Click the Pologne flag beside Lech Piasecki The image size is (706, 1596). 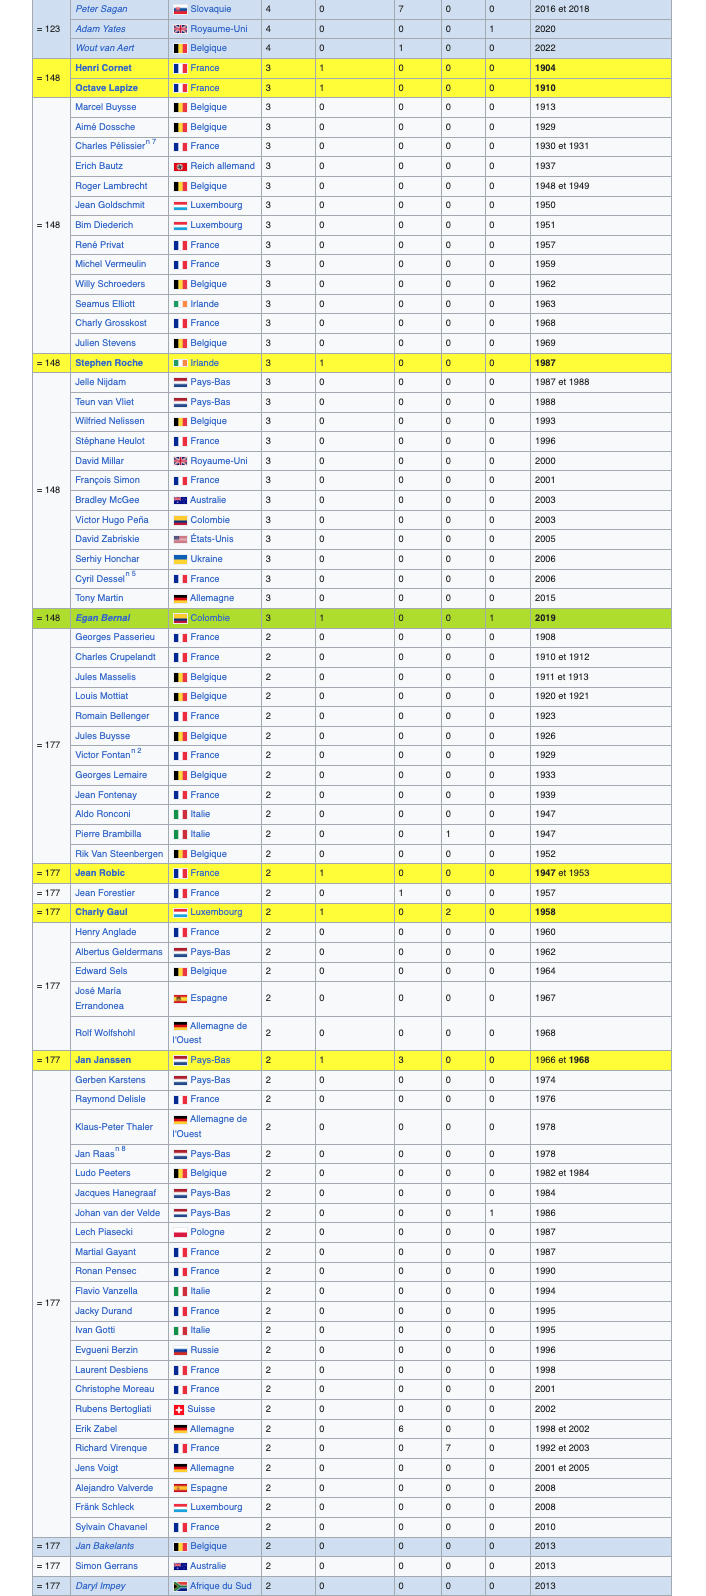[180, 1232]
